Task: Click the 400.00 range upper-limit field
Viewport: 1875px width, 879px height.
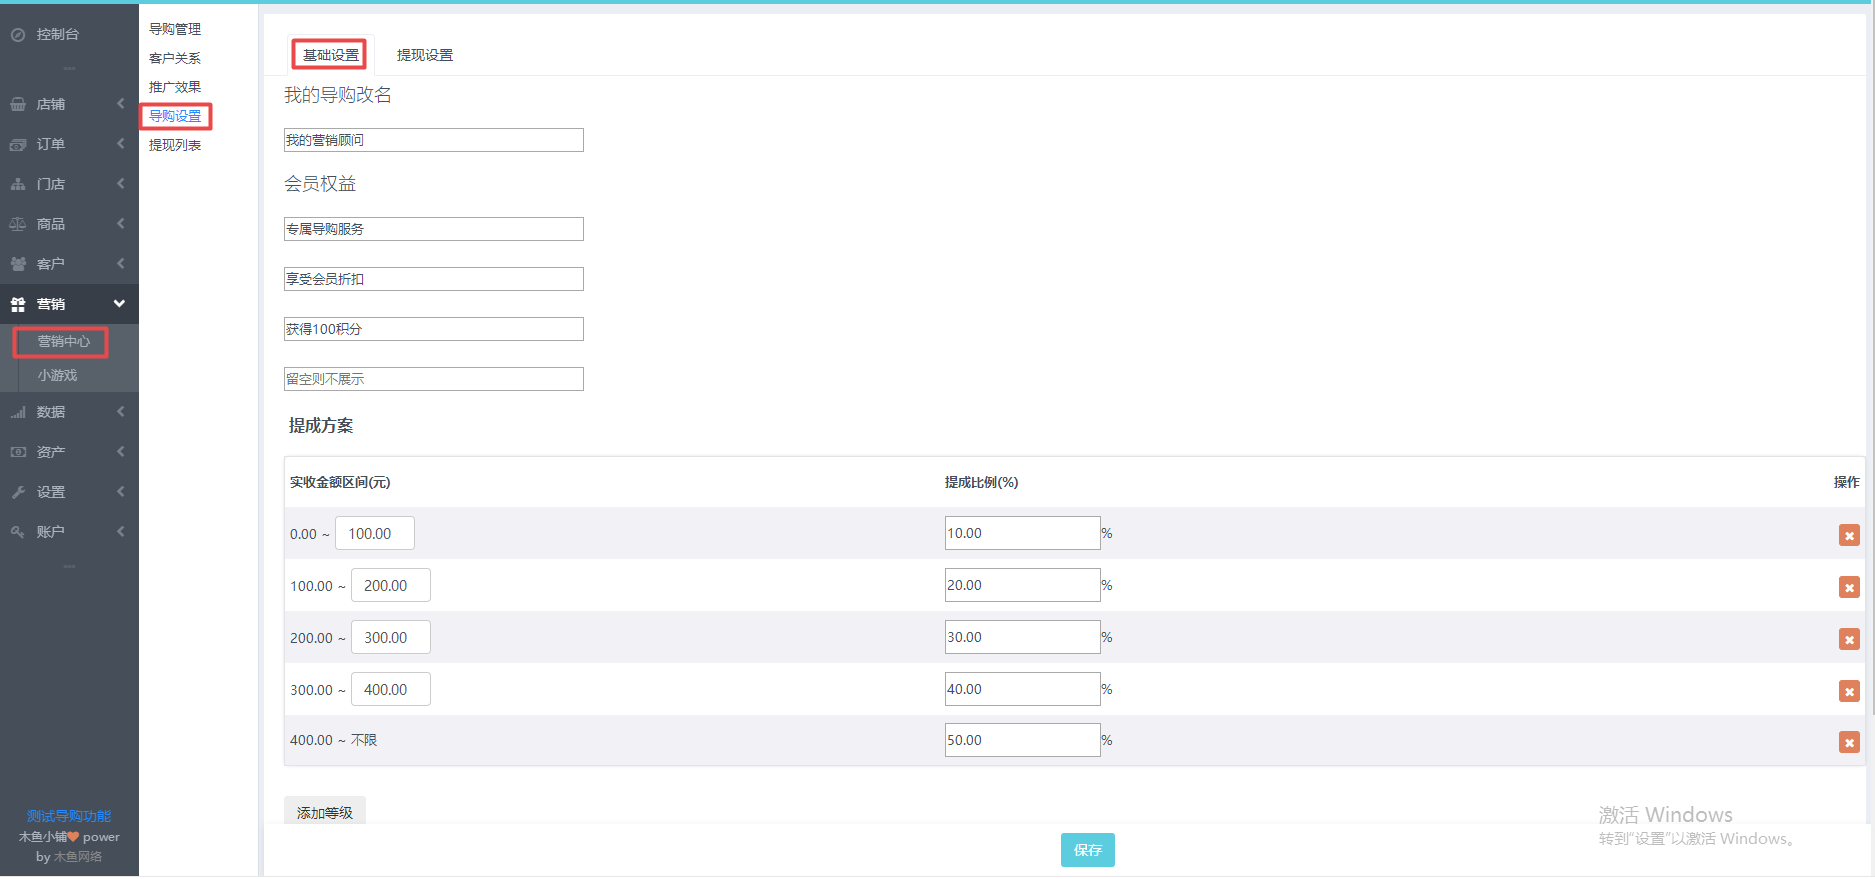Action: pyautogui.click(x=391, y=690)
